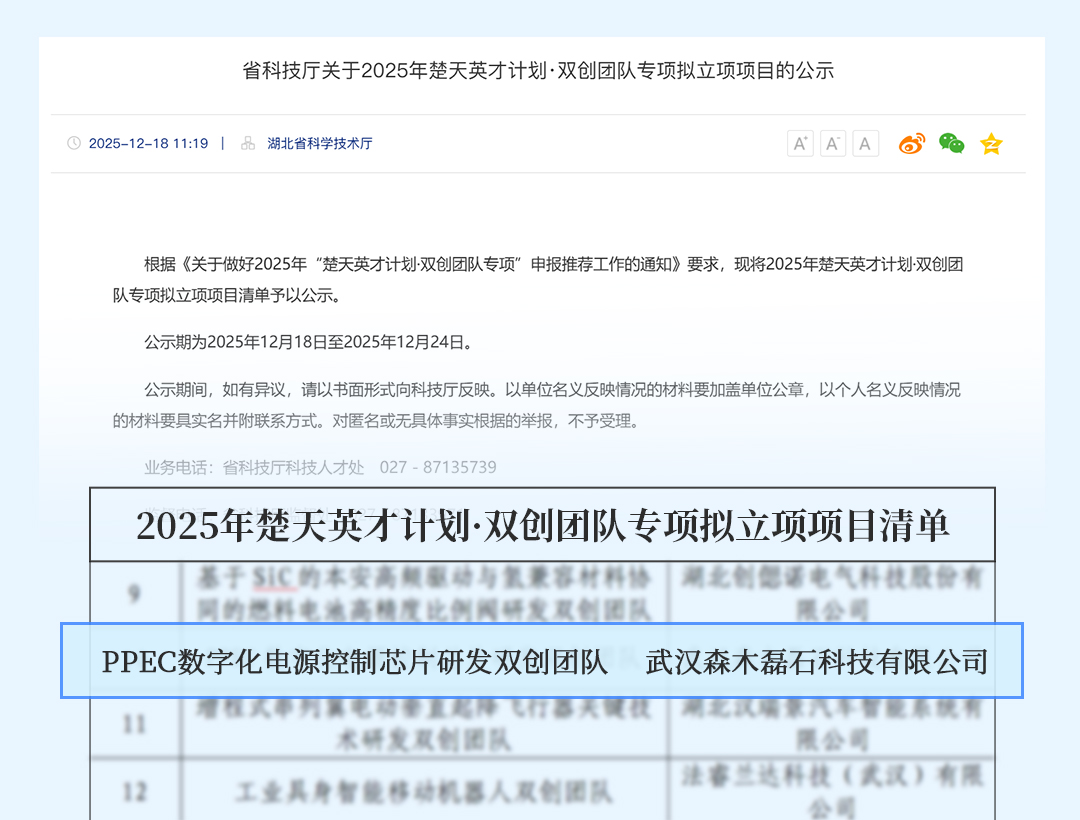This screenshot has height=820, width=1080.
Task: Click the paragraph starting with 公示期间，如有异议
Action: click(x=537, y=405)
